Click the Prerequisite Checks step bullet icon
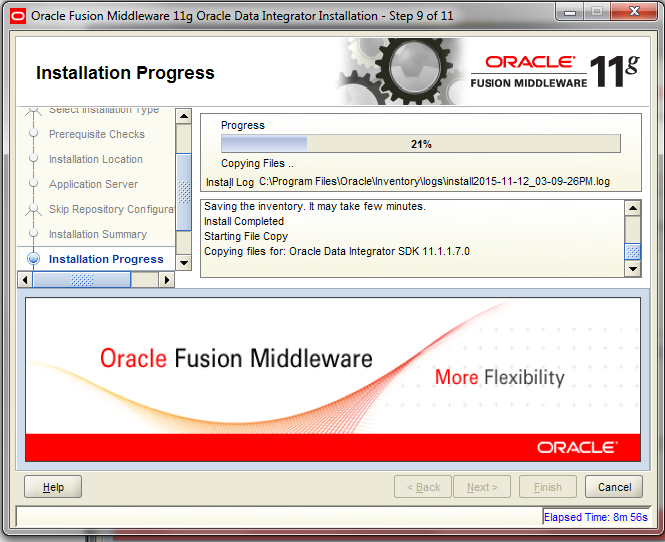Viewport: 665px width, 542px height. click(x=34, y=133)
